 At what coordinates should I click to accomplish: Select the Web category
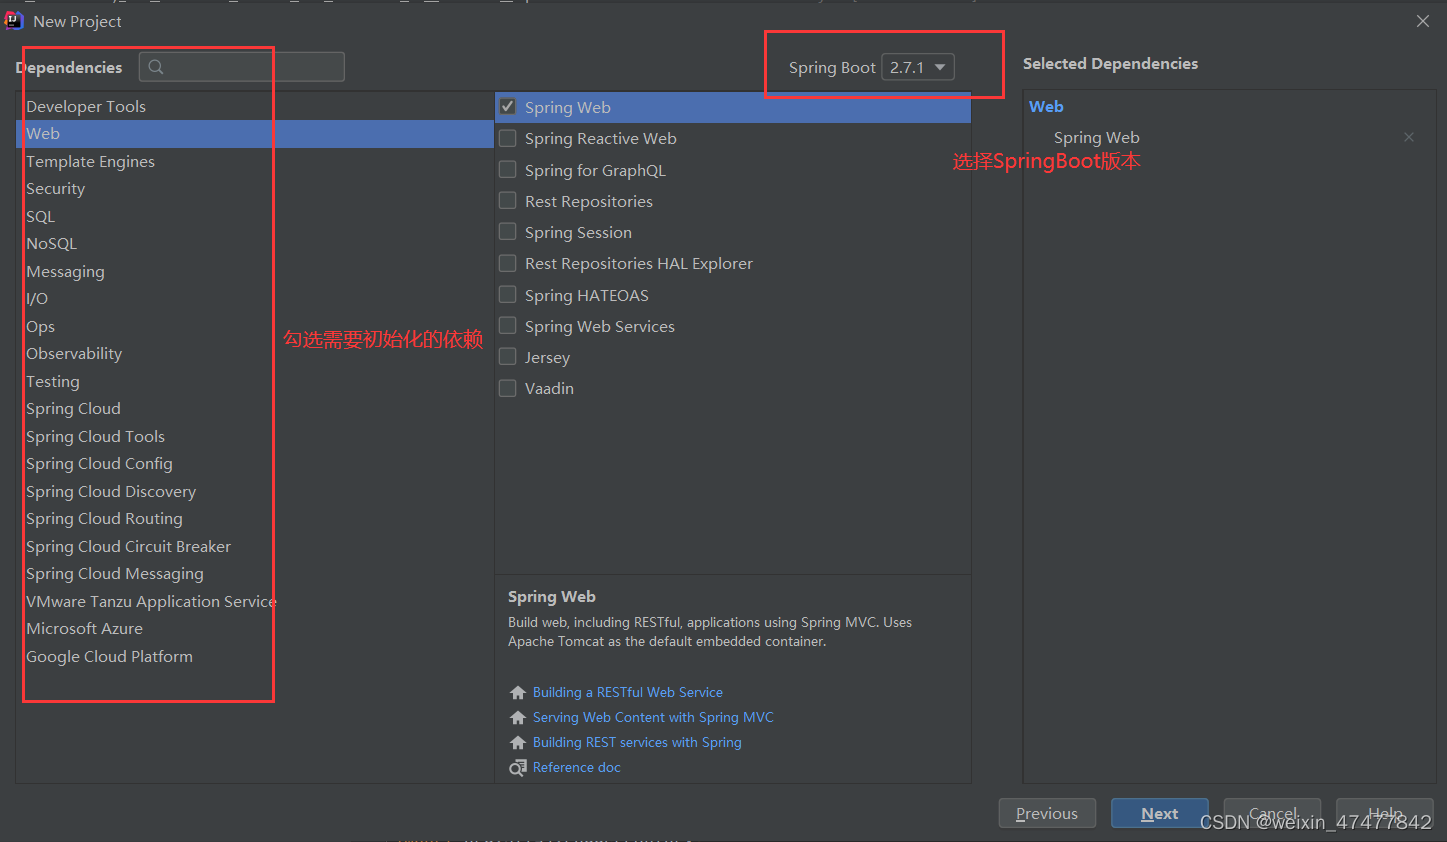[x=255, y=134]
